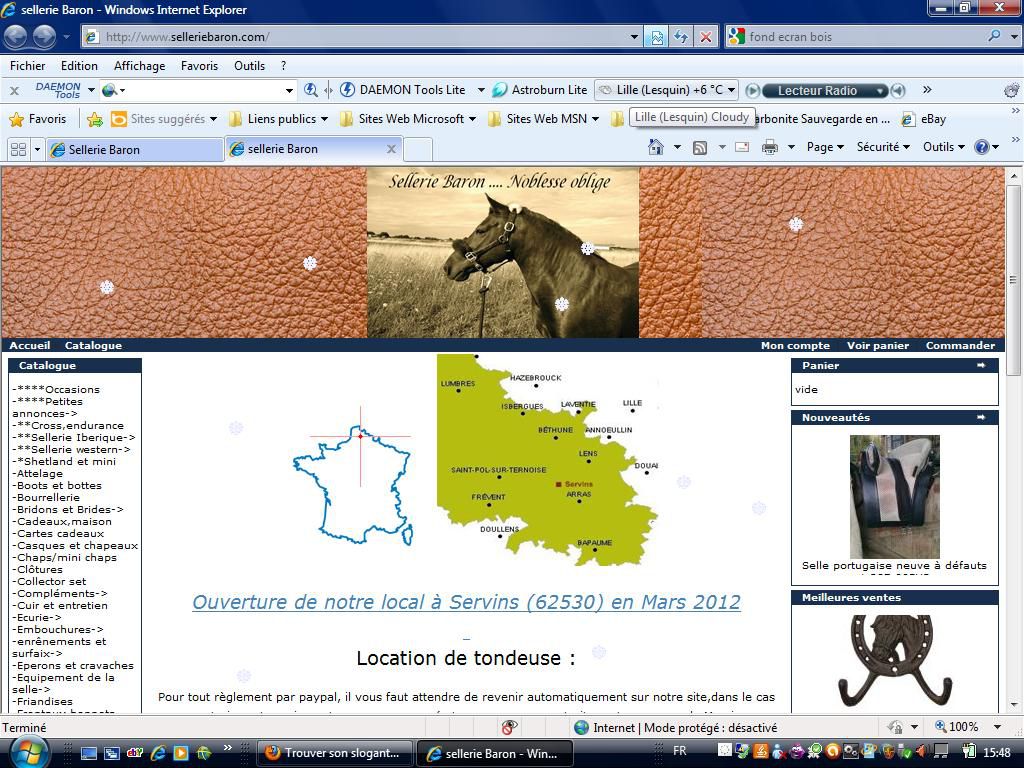The width and height of the screenshot is (1024, 768).
Task: Click the Voir panier link
Action: (x=877, y=345)
